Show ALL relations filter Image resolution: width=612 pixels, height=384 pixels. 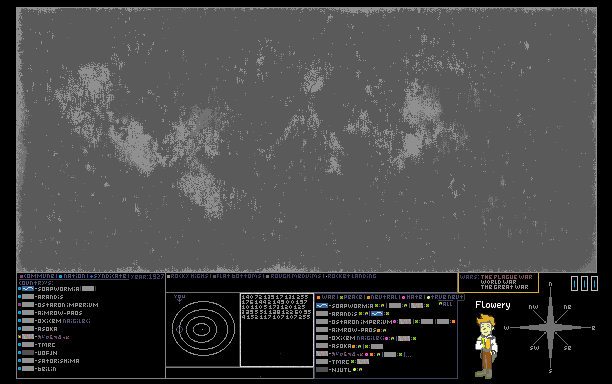point(446,304)
